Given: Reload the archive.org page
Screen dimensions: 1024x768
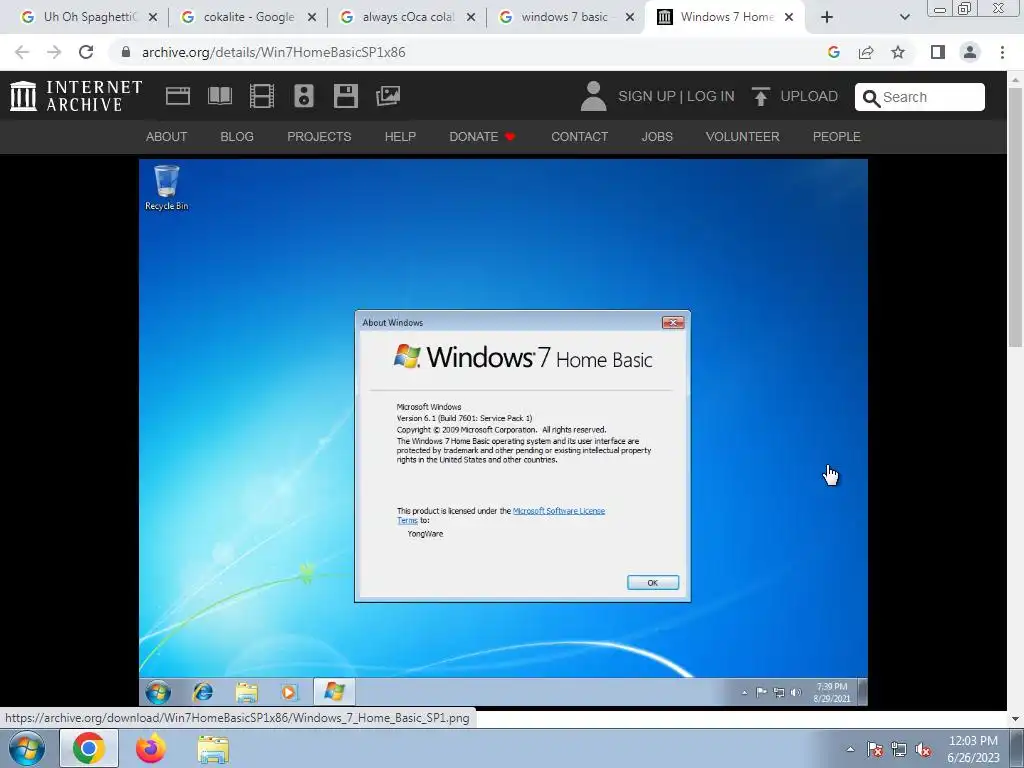Looking at the screenshot, I should coord(86,52).
